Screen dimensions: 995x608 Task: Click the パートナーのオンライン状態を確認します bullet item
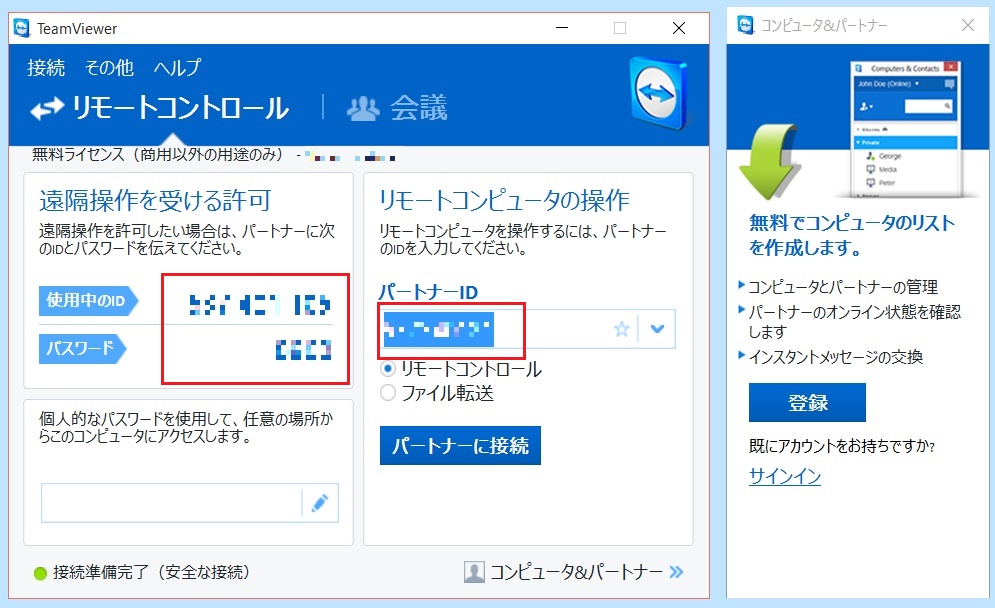click(854, 321)
